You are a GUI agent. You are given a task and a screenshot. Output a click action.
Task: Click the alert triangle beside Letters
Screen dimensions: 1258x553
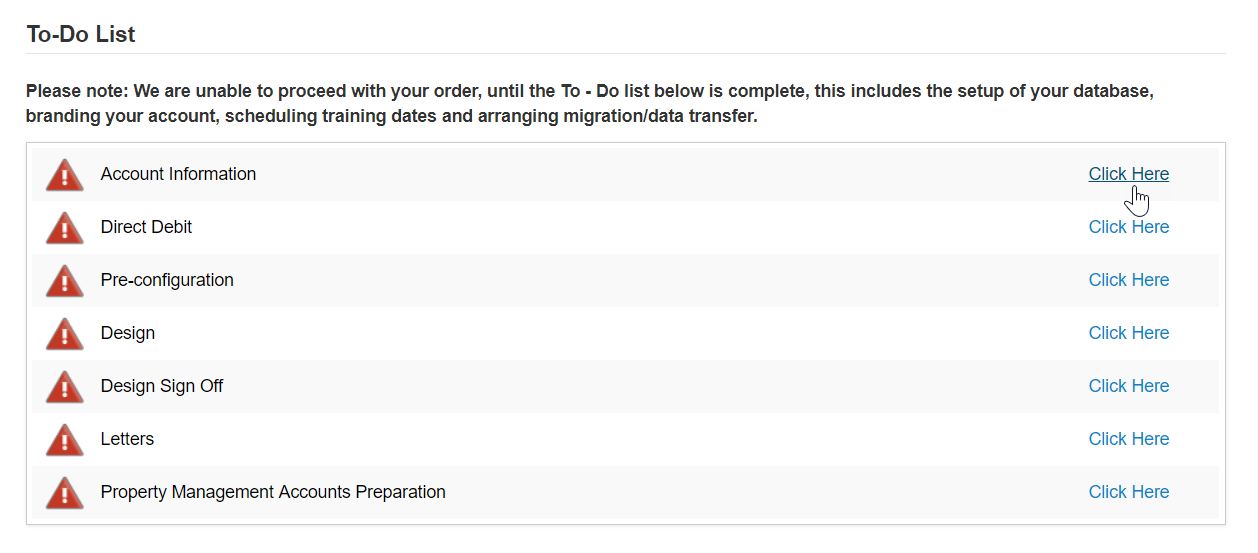tap(65, 441)
